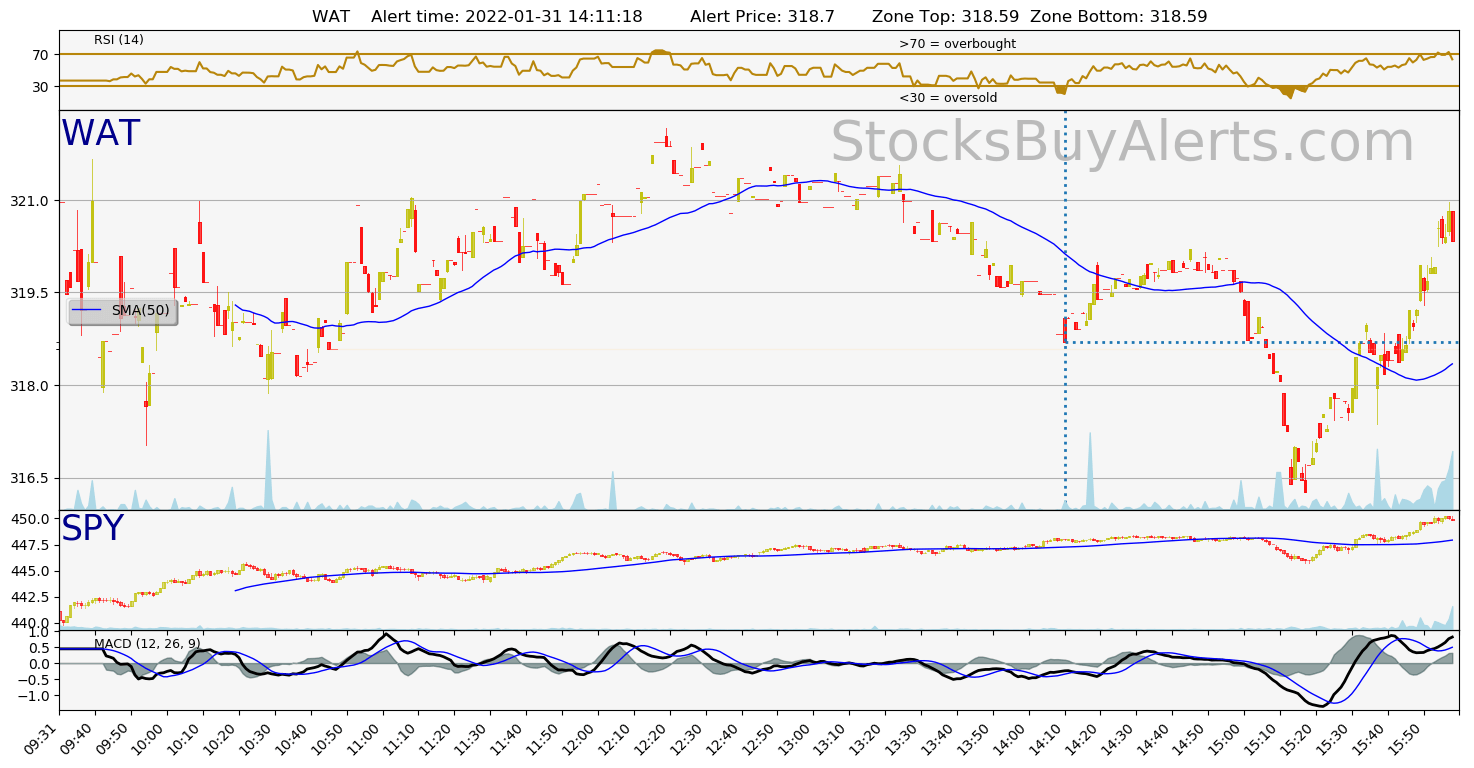Click the 'Zone Bottom: 318.59' title text
Image resolution: width=1474 pixels, height=768 pixels.
coord(1119,16)
